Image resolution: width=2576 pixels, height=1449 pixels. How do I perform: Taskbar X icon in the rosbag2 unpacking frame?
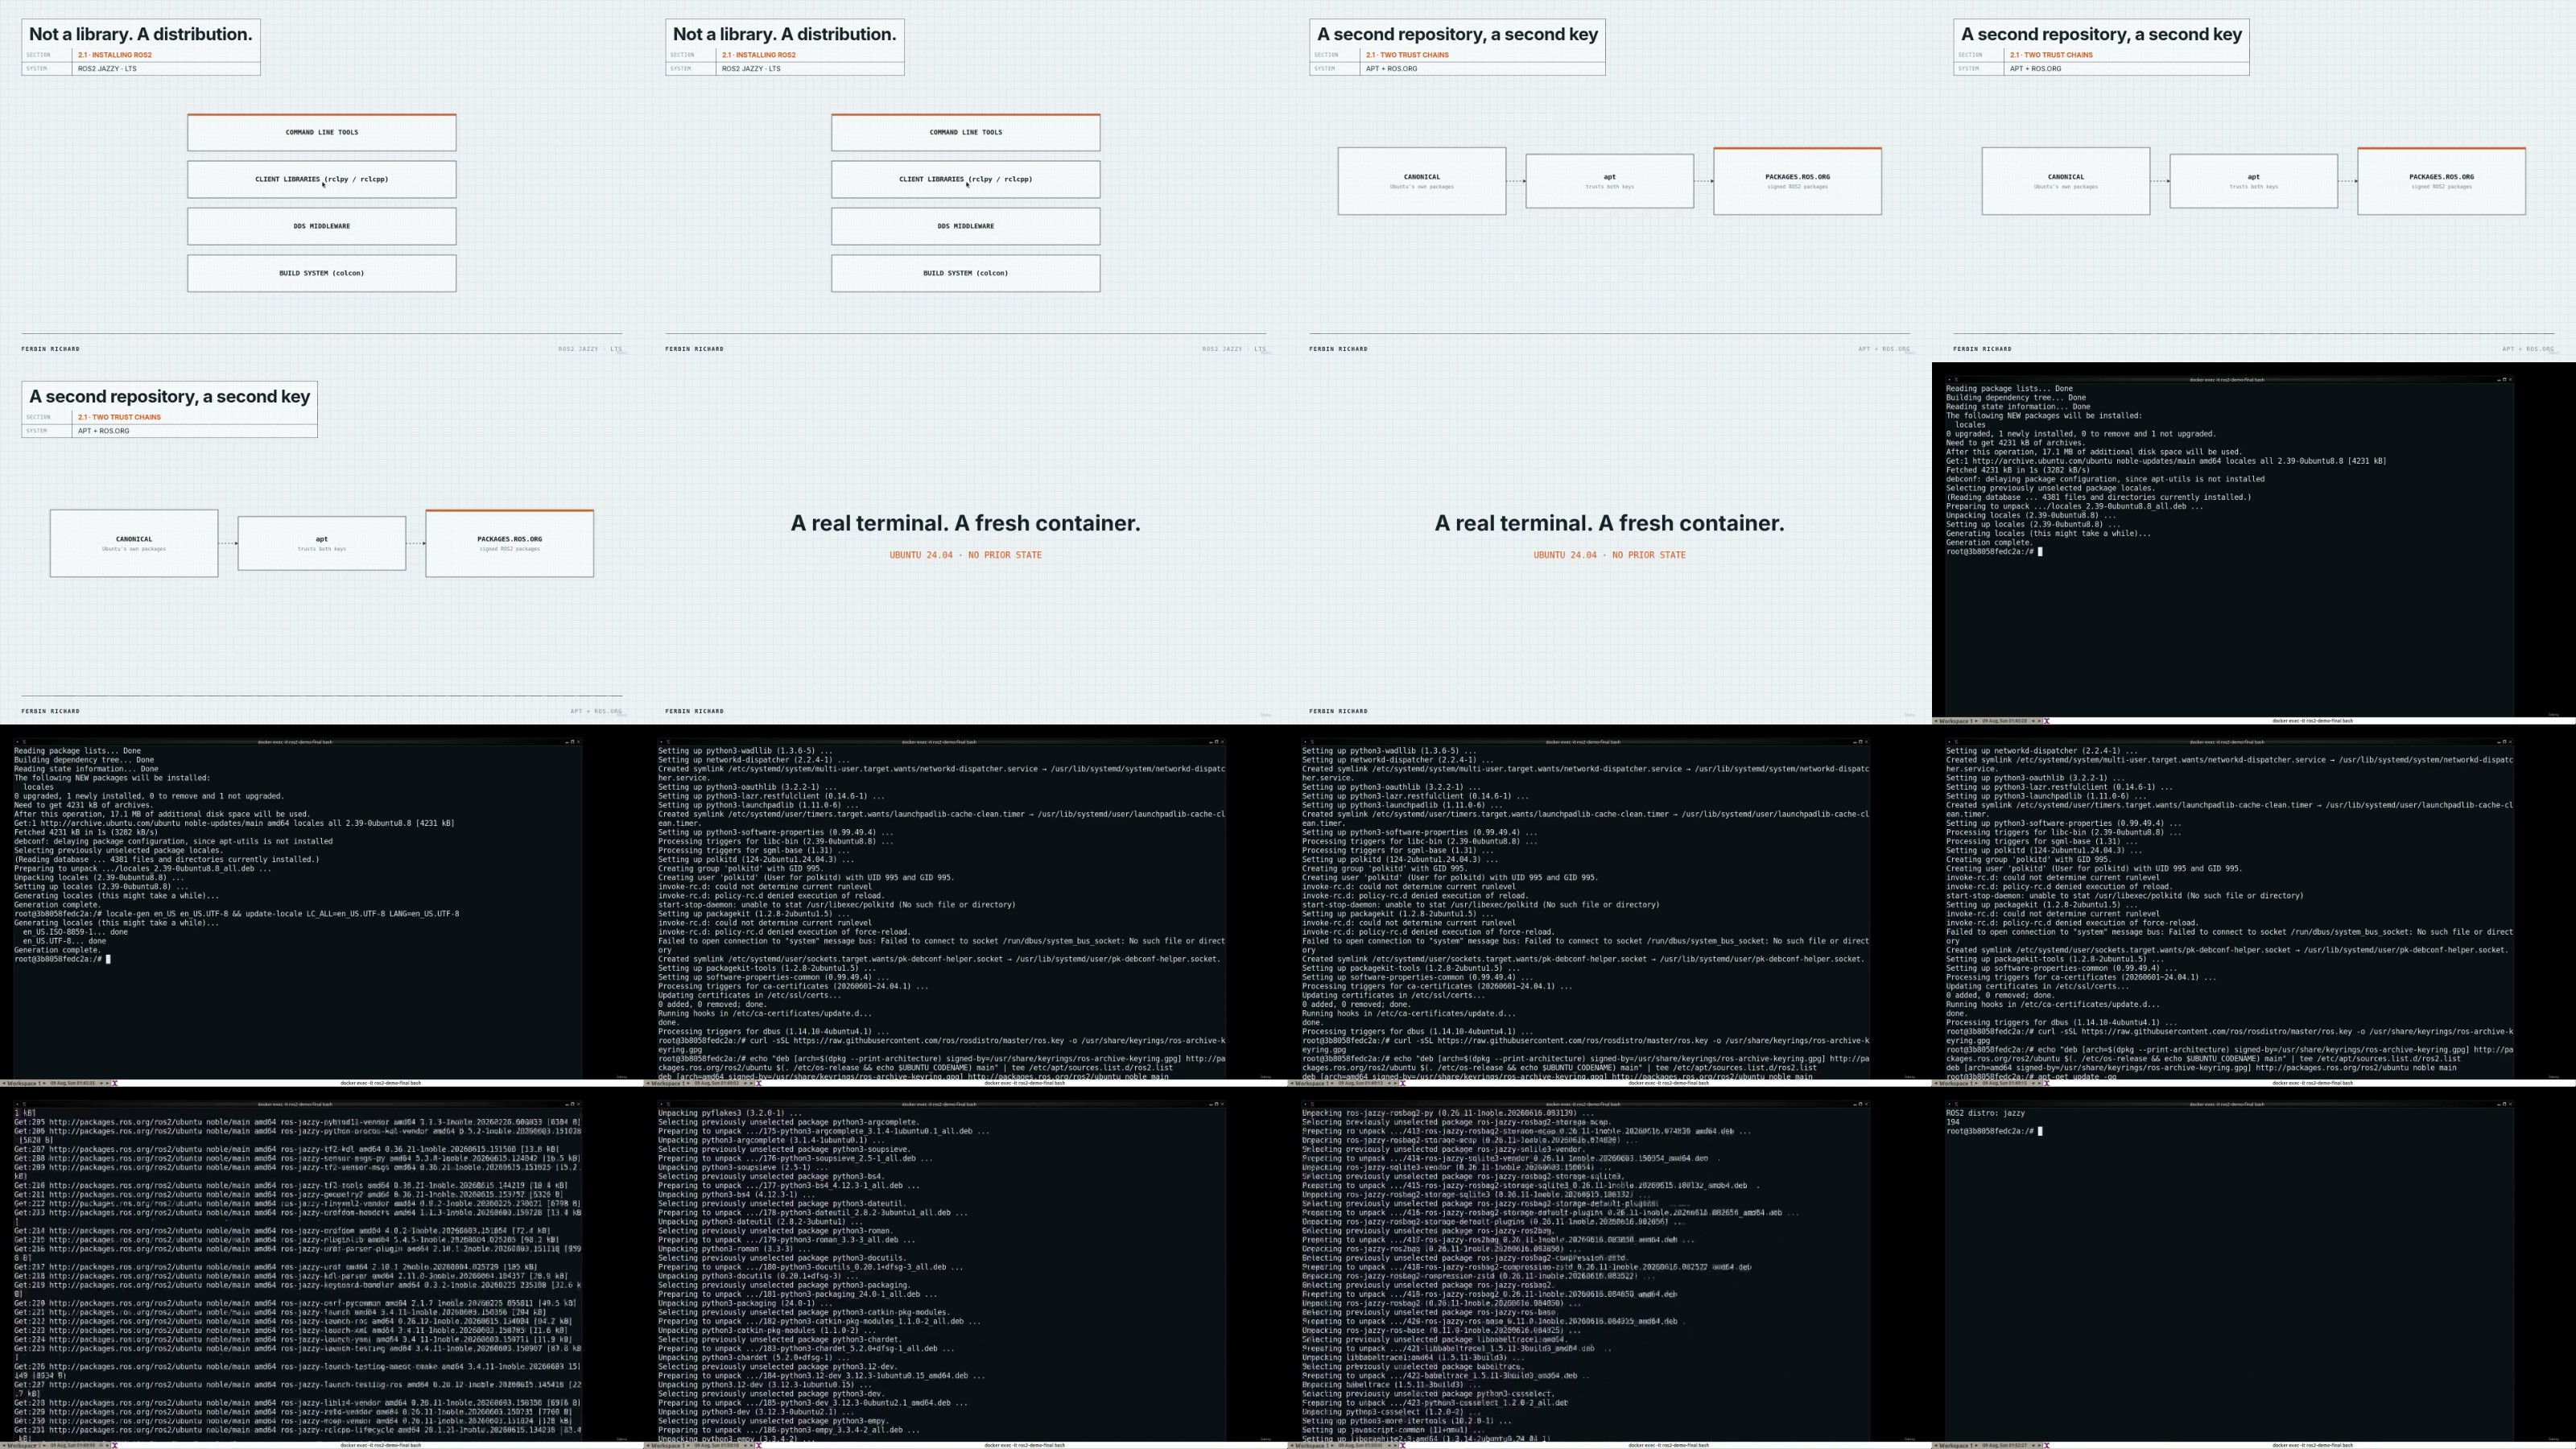(1403, 1446)
